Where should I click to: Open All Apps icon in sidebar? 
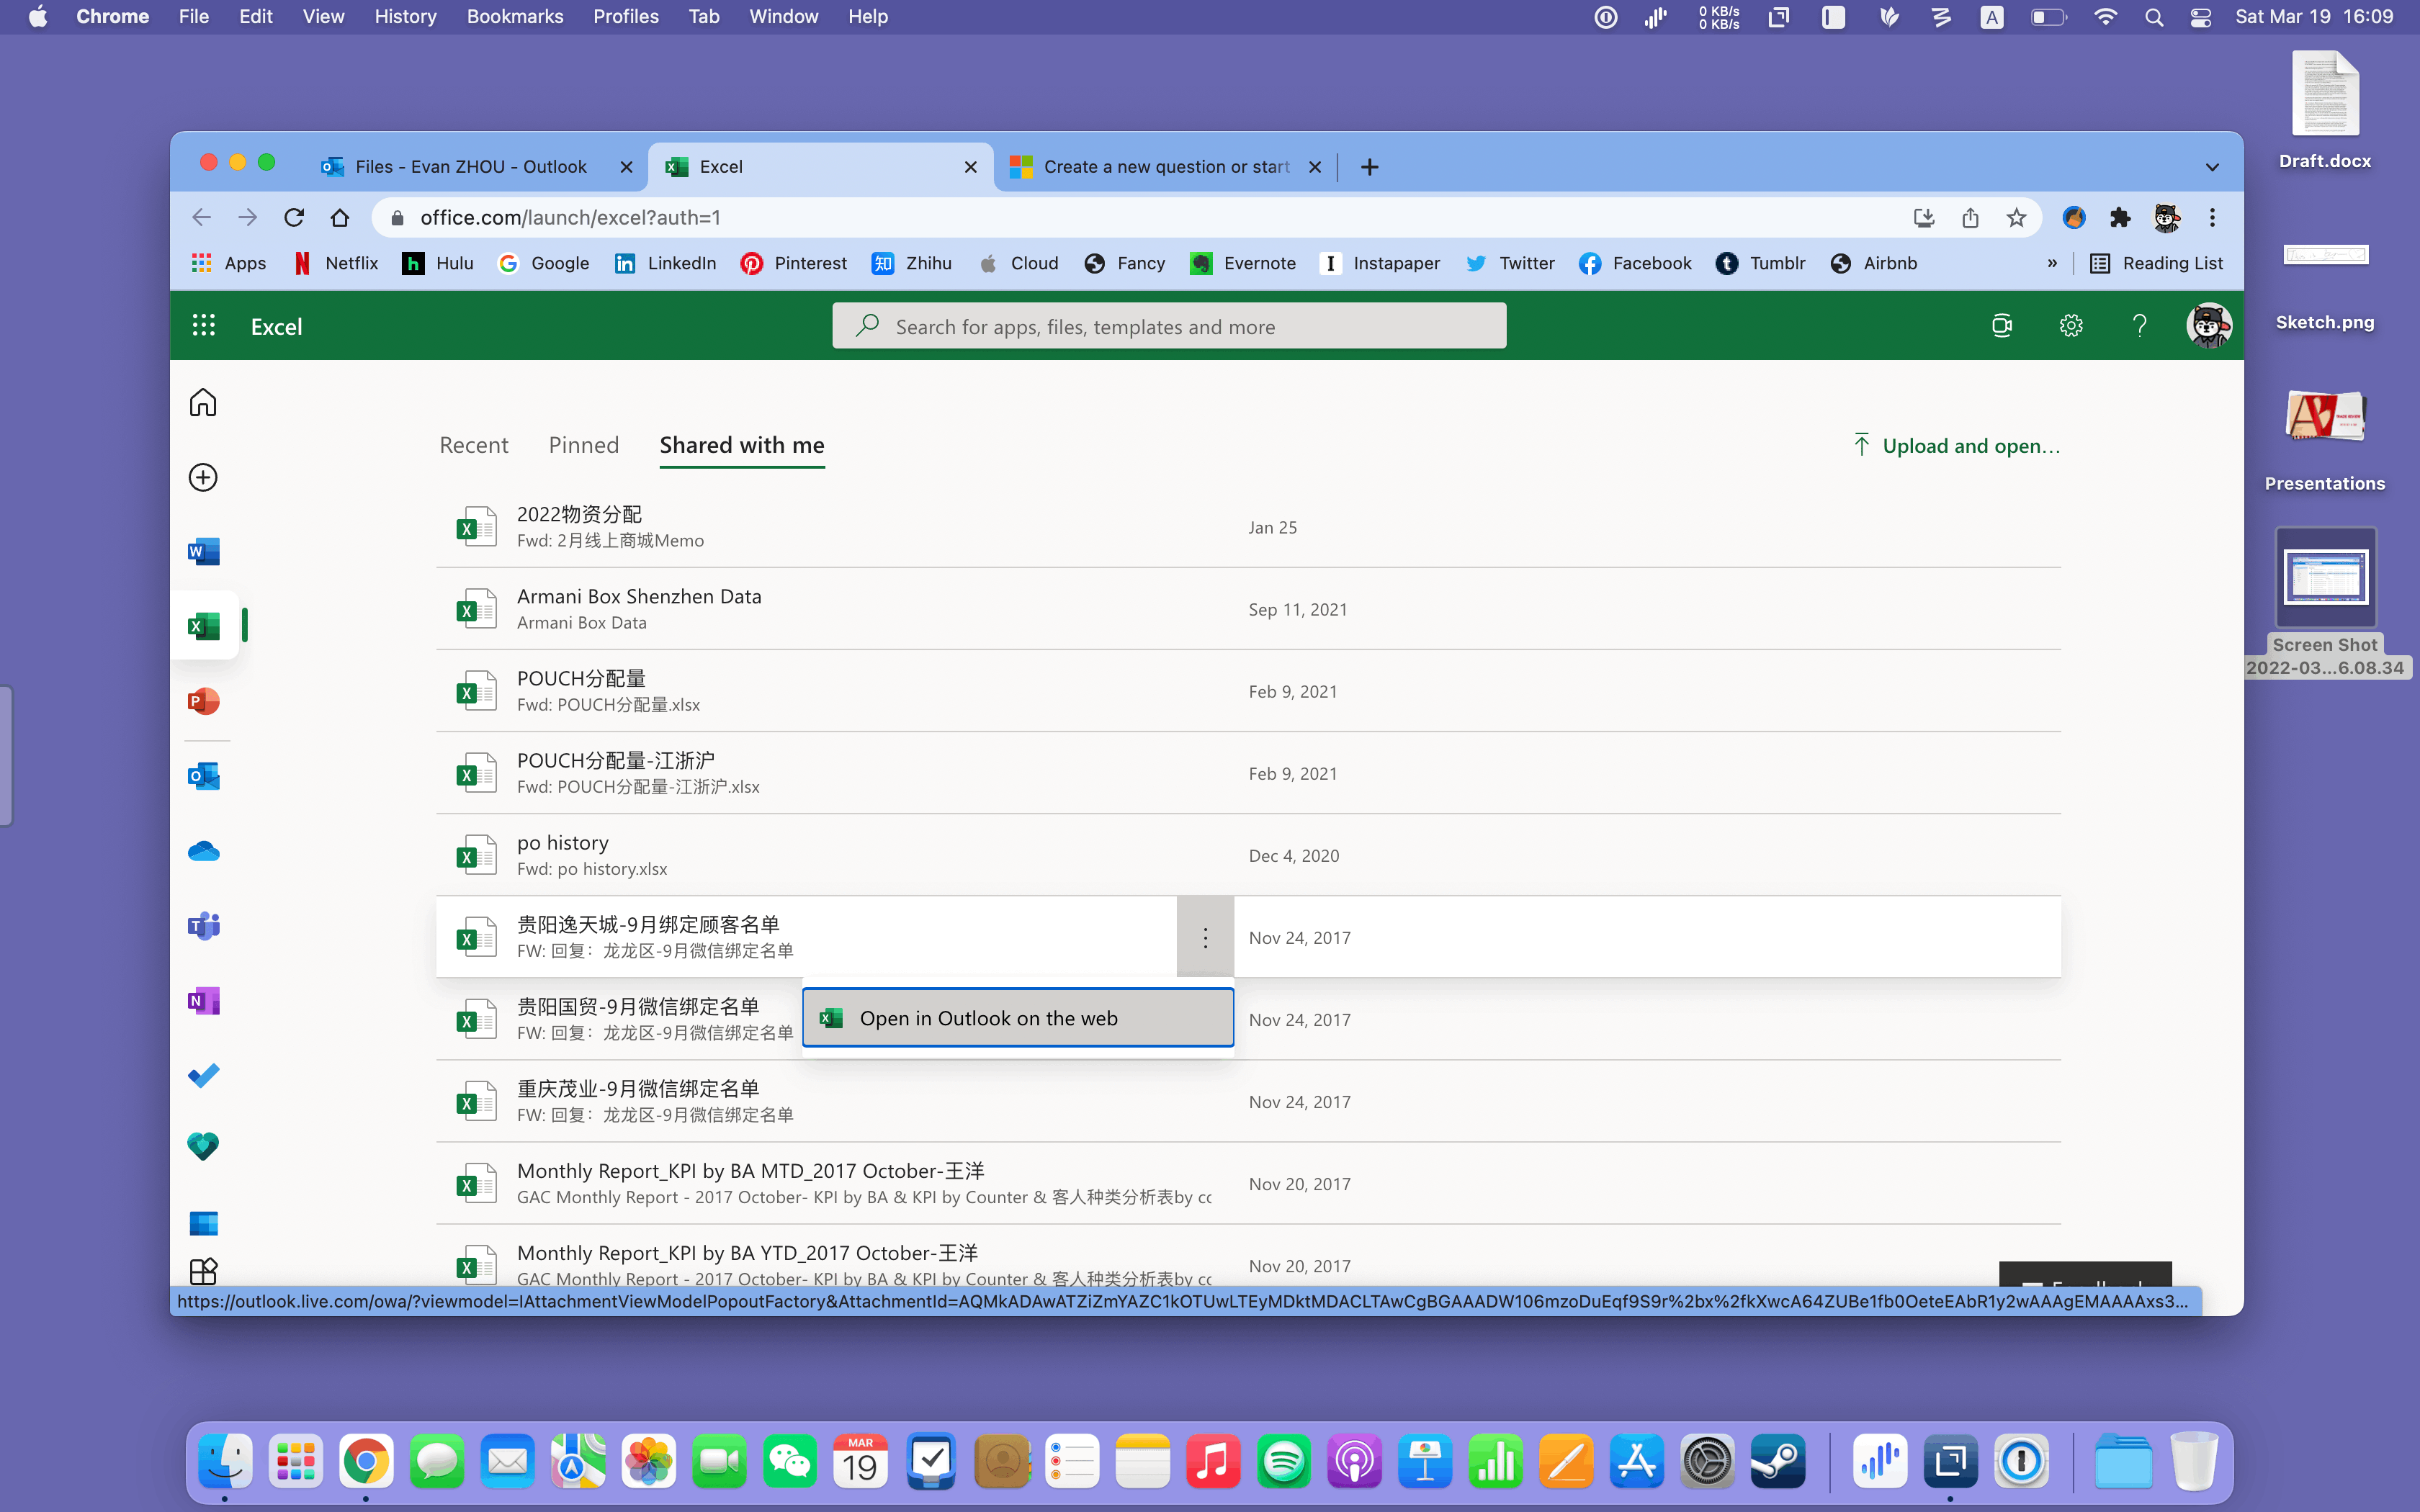(x=203, y=1271)
